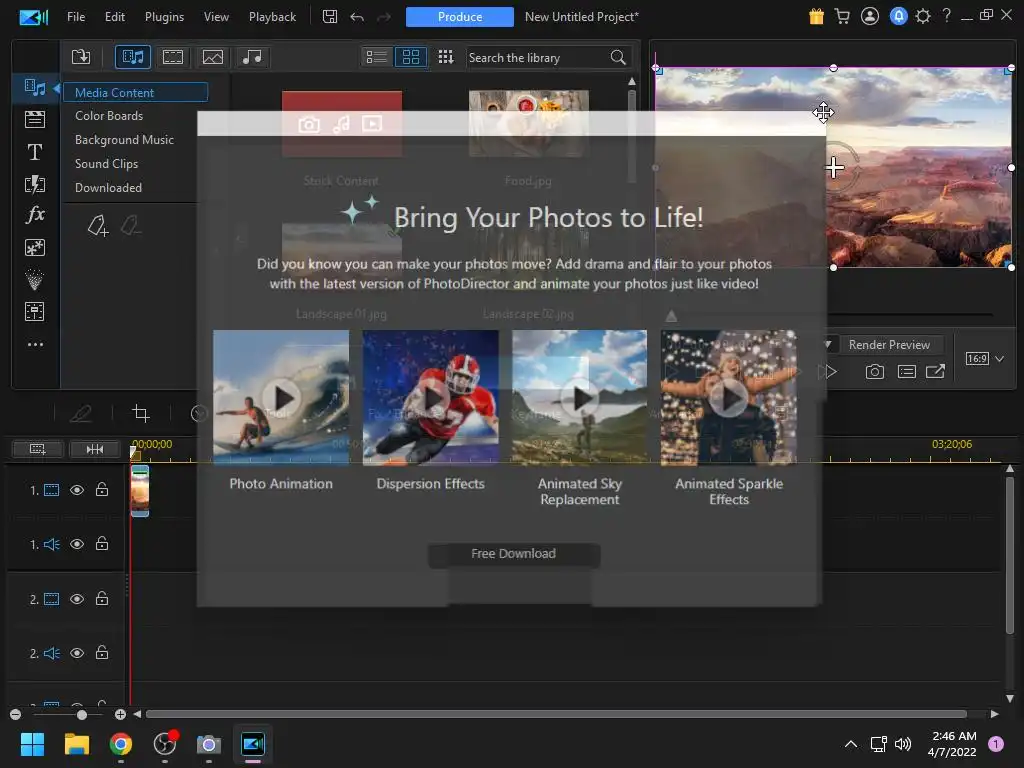This screenshot has width=1024, height=768.
Task: Select Media Content in library list
Action: tap(135, 92)
